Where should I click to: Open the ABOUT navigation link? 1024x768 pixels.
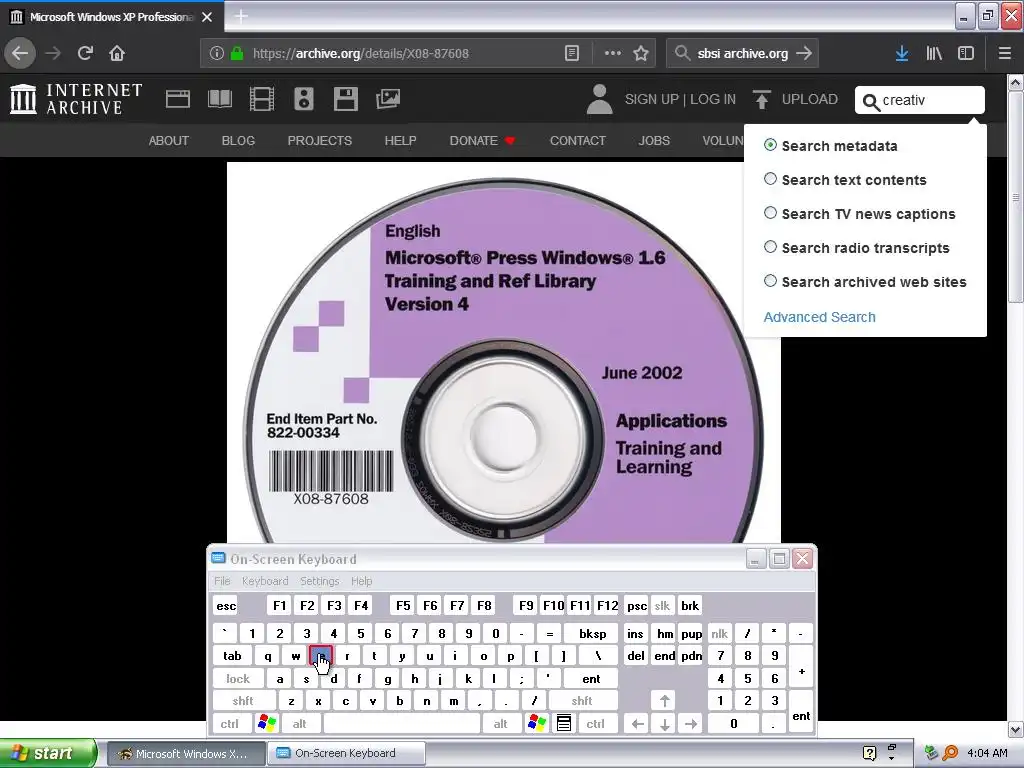[x=168, y=140]
